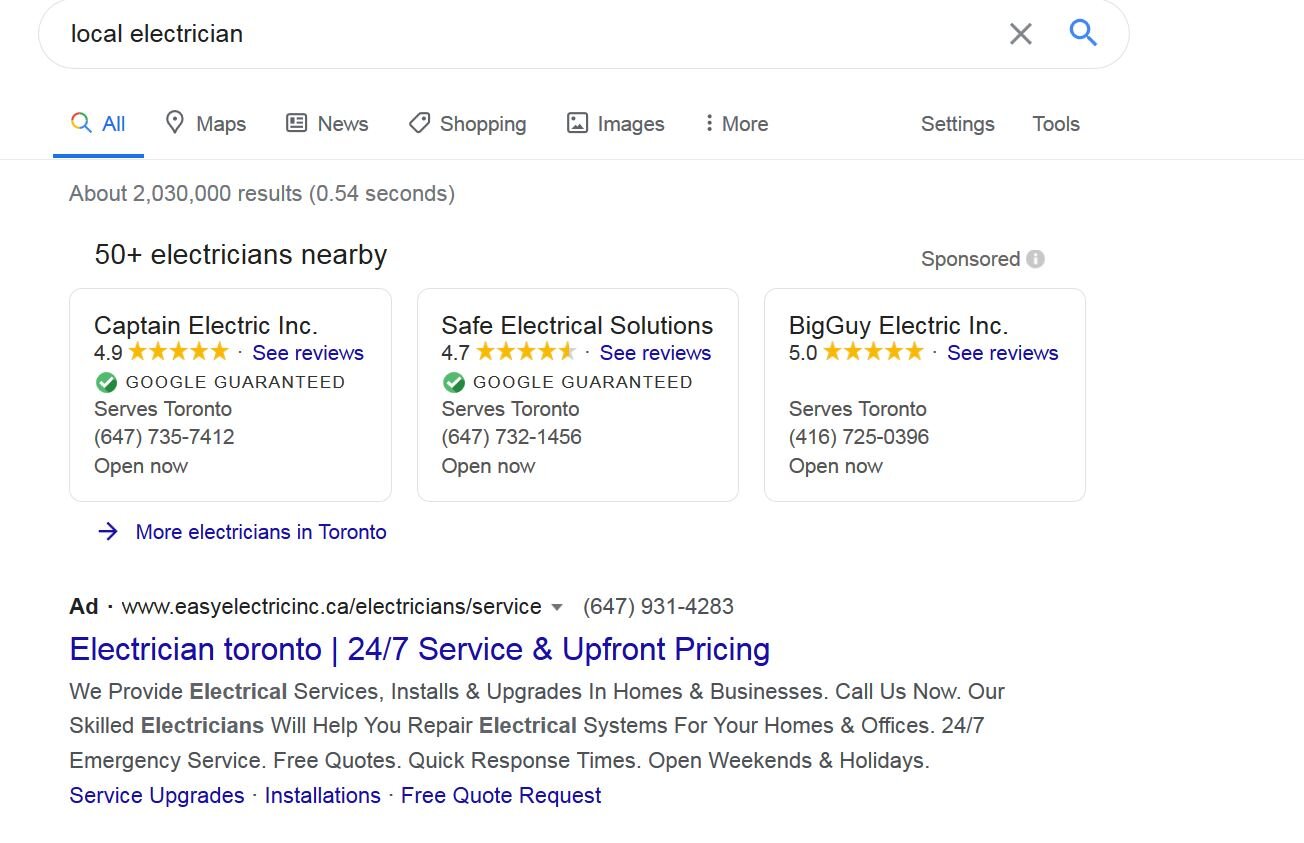Open the Installations sitelink
Screen dimensions: 1304x843
point(322,796)
